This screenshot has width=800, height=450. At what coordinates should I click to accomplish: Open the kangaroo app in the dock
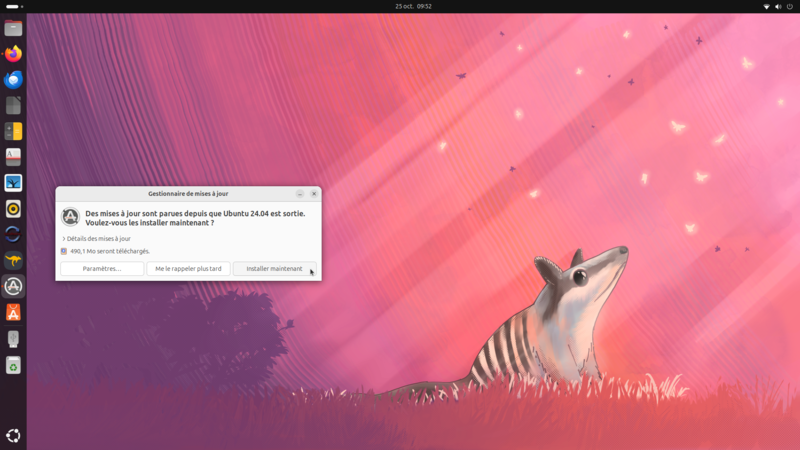pos(13,260)
